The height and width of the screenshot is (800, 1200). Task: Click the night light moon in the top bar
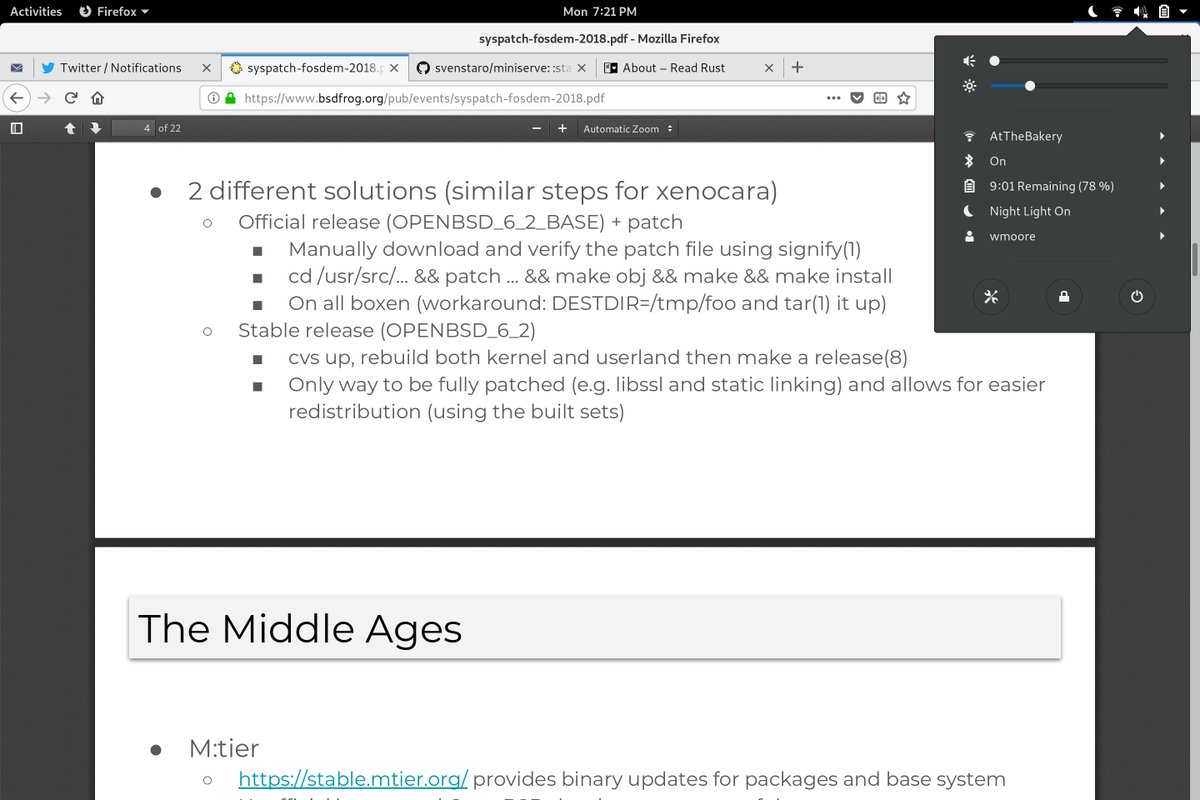[1092, 11]
